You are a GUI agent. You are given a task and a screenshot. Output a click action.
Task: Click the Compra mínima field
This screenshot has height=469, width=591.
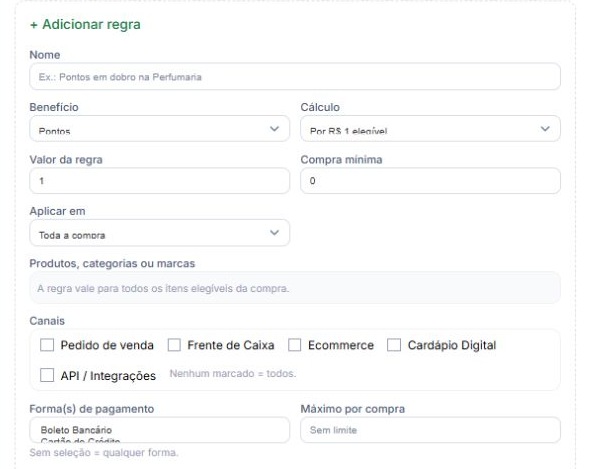tap(430, 181)
